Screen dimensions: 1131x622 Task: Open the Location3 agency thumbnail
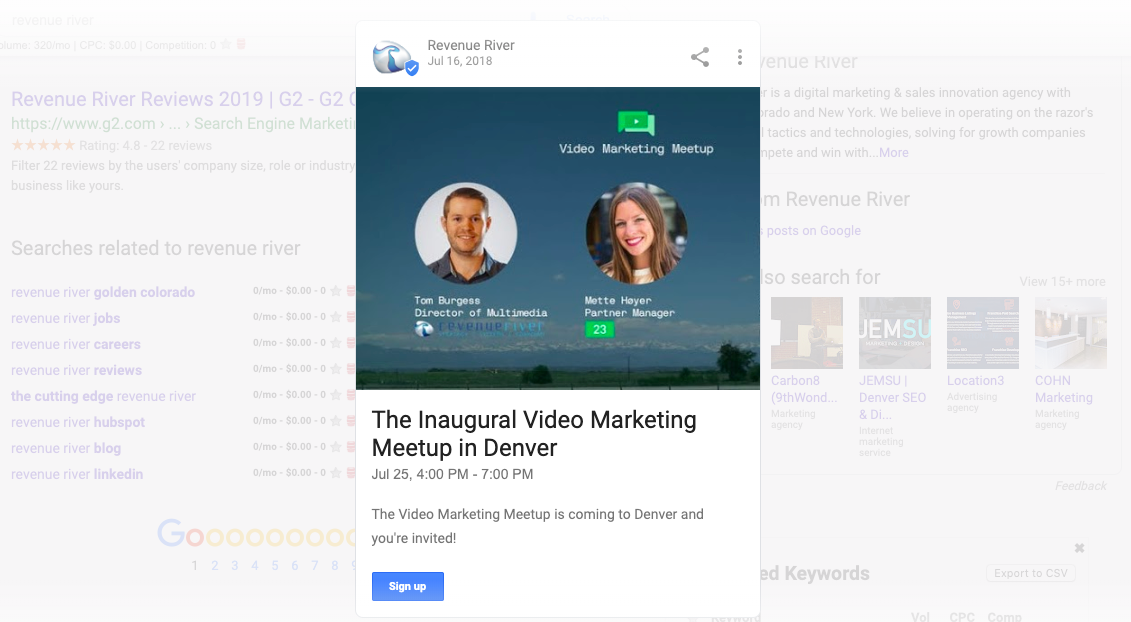(982, 333)
